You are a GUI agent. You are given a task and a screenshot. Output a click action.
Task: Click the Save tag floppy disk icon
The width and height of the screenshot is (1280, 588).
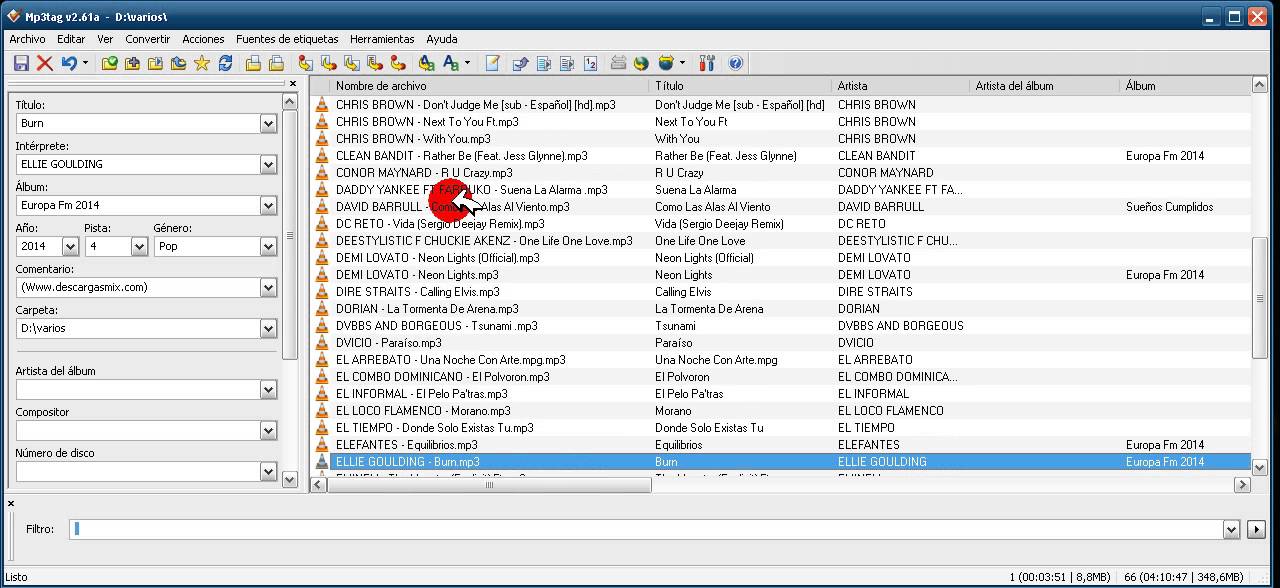coord(21,63)
